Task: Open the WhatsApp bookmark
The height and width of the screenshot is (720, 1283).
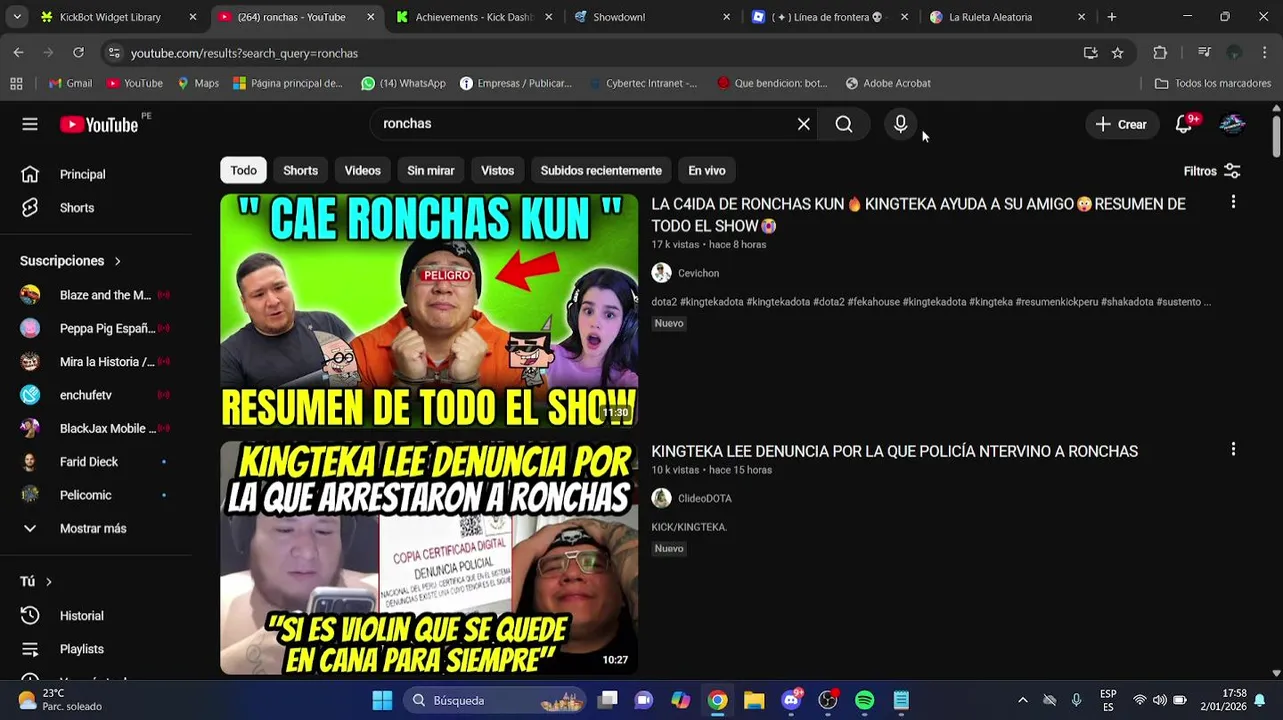Action: click(403, 83)
